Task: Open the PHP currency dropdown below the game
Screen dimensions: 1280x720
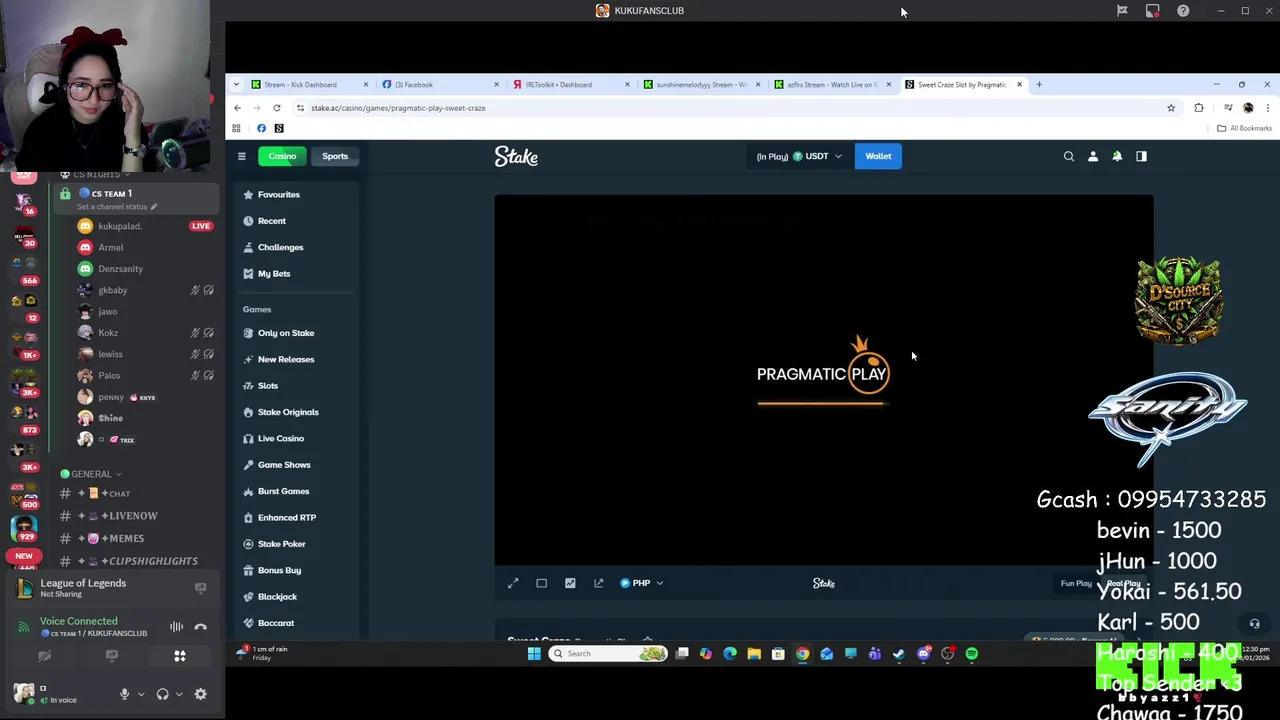Action: click(641, 583)
